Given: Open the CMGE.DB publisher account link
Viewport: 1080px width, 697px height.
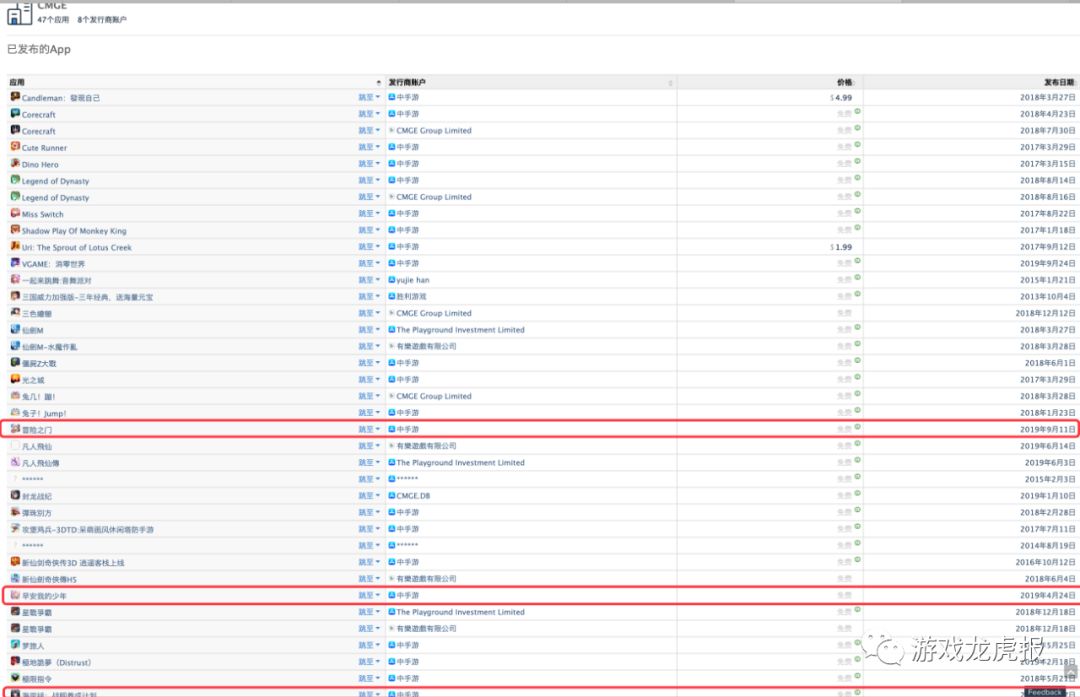Looking at the screenshot, I should click(x=413, y=496).
